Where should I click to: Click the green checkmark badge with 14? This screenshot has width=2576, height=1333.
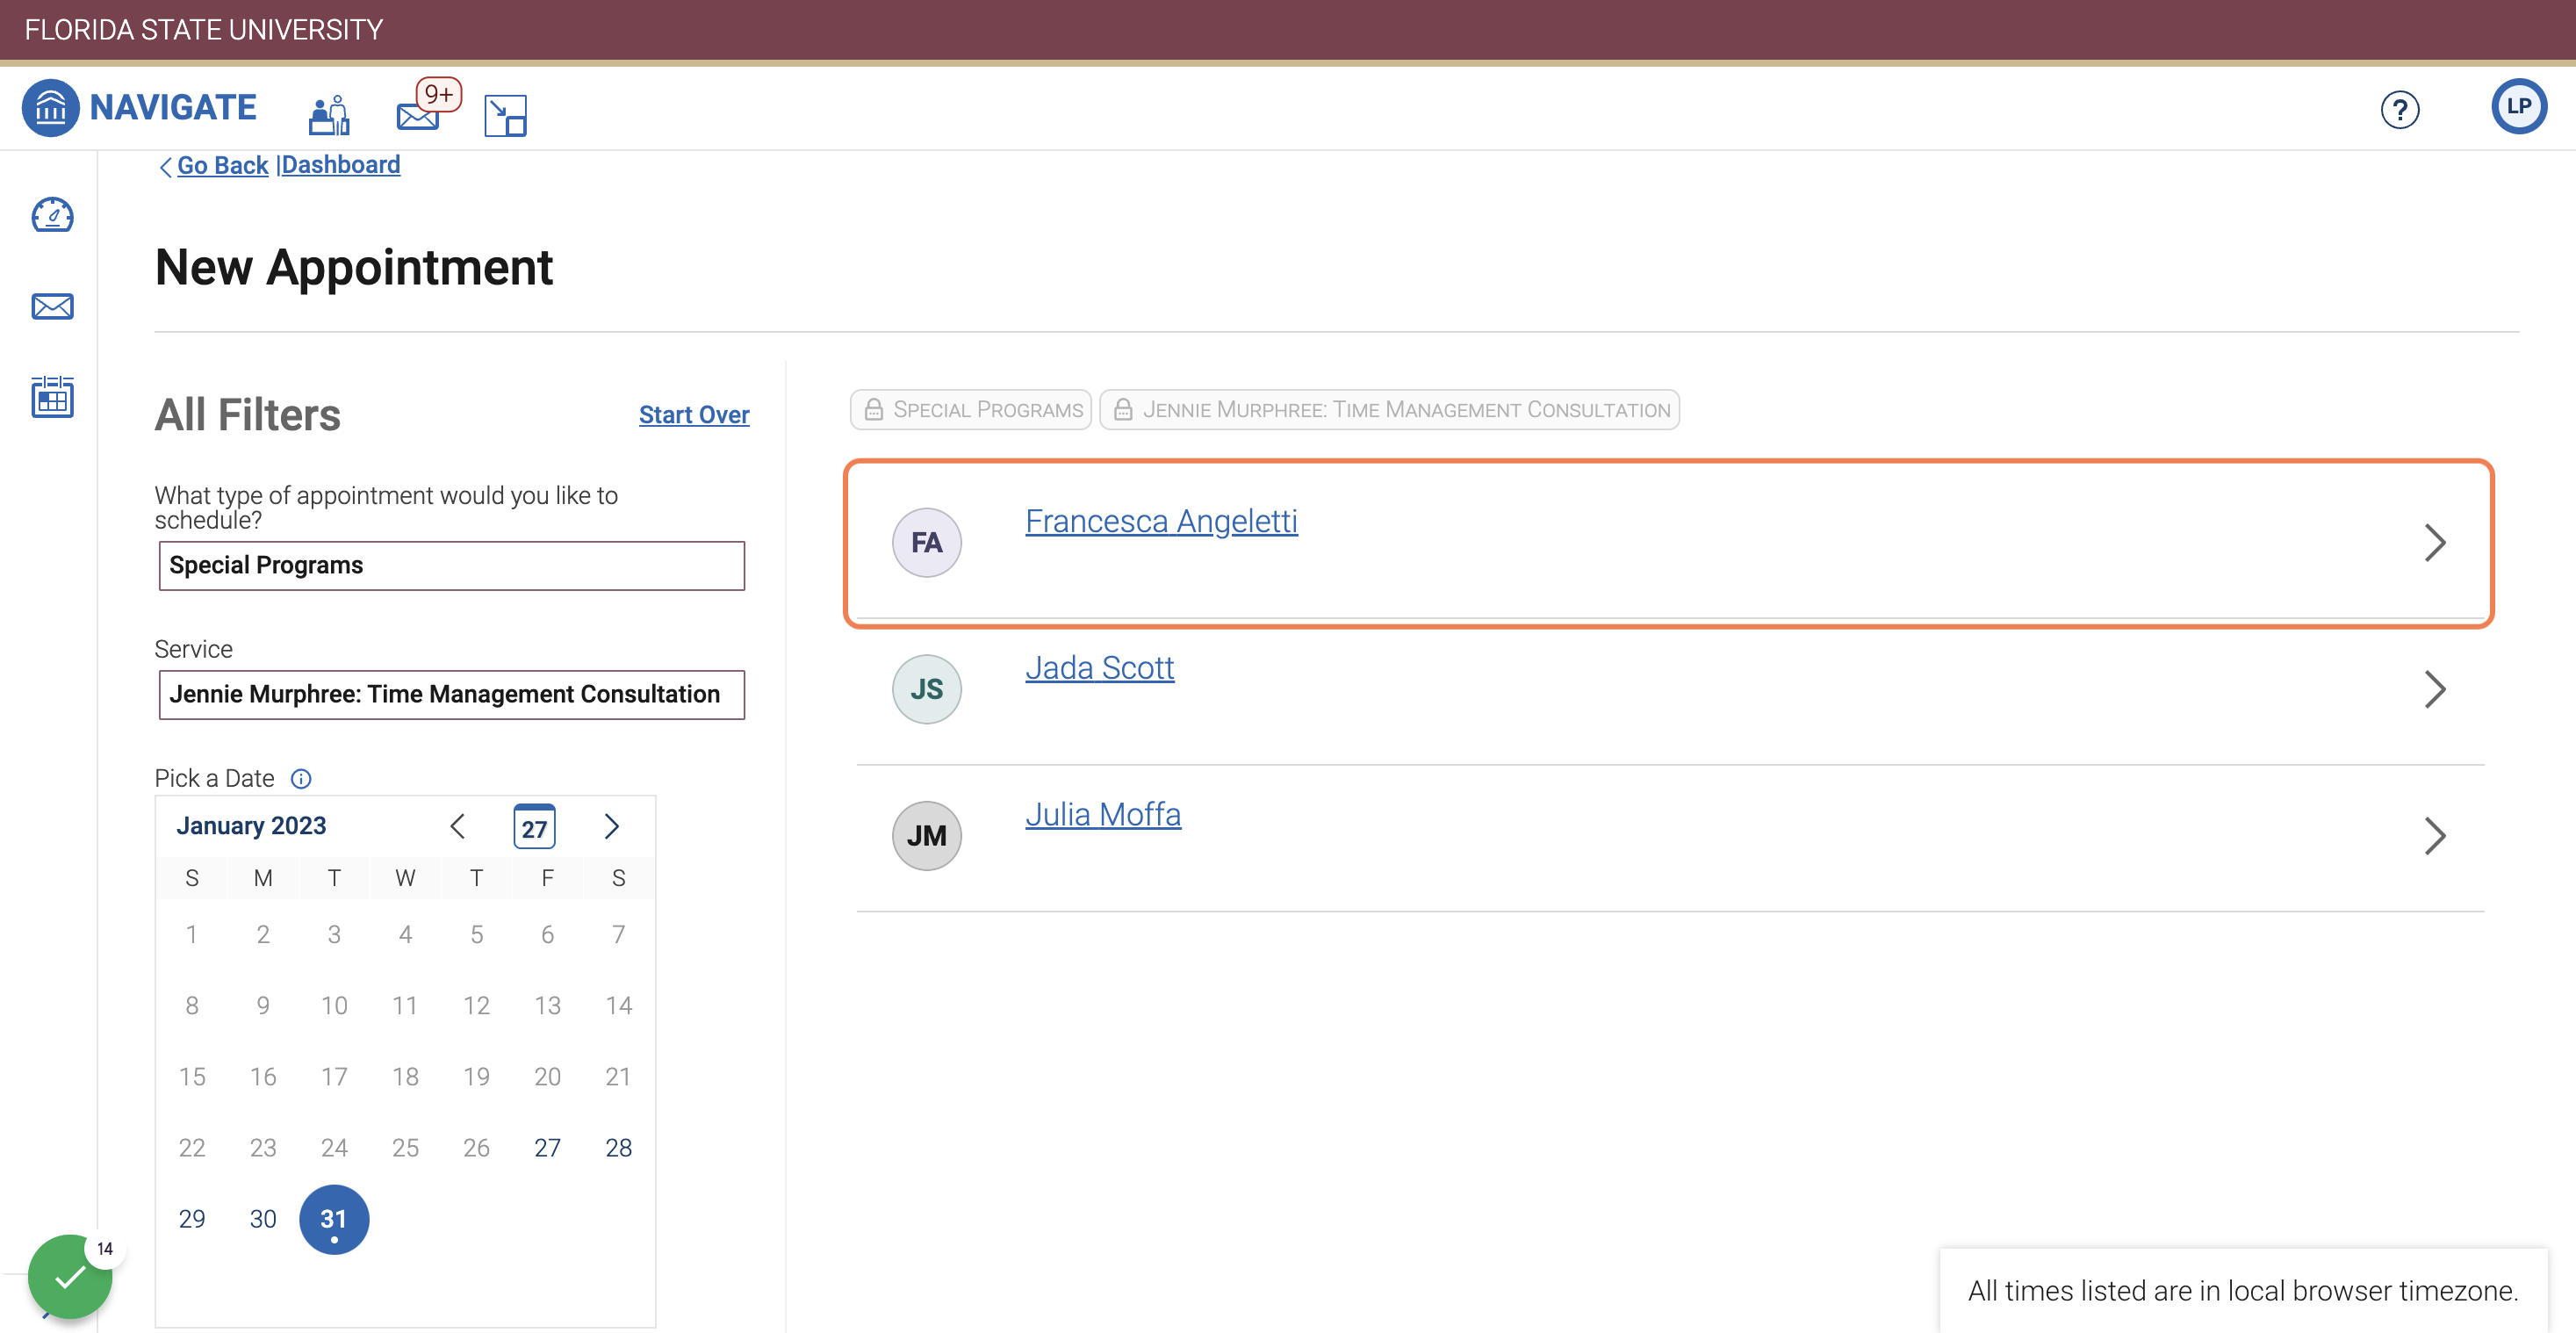tap(70, 1276)
